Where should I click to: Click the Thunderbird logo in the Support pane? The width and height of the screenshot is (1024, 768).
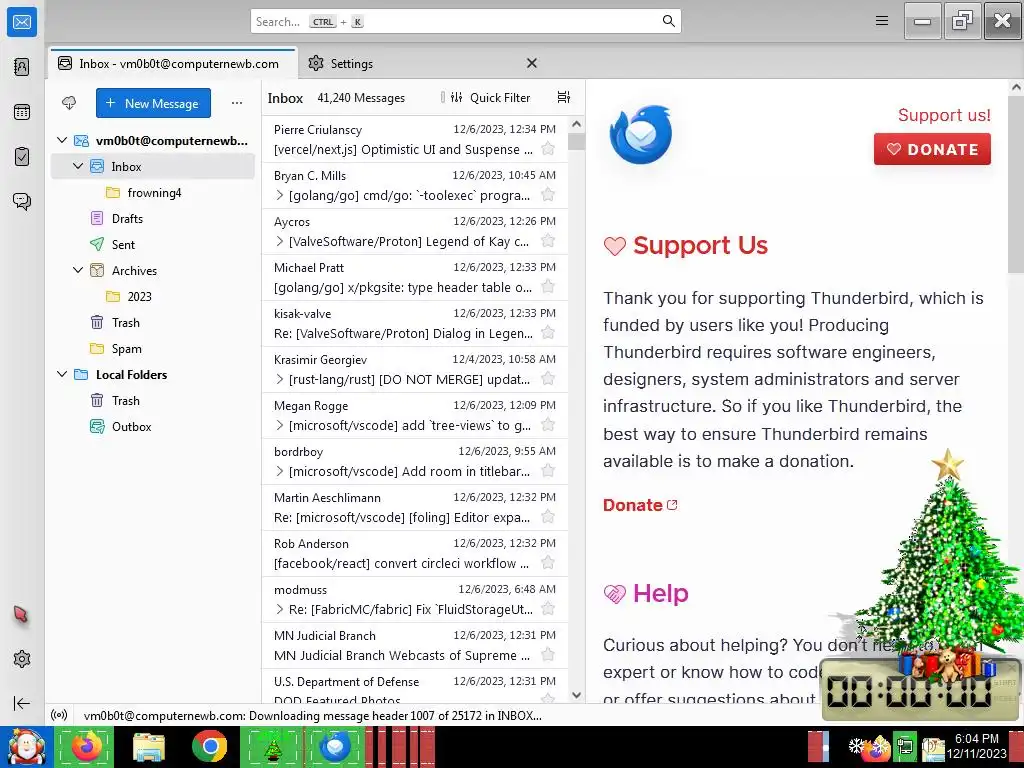point(641,134)
